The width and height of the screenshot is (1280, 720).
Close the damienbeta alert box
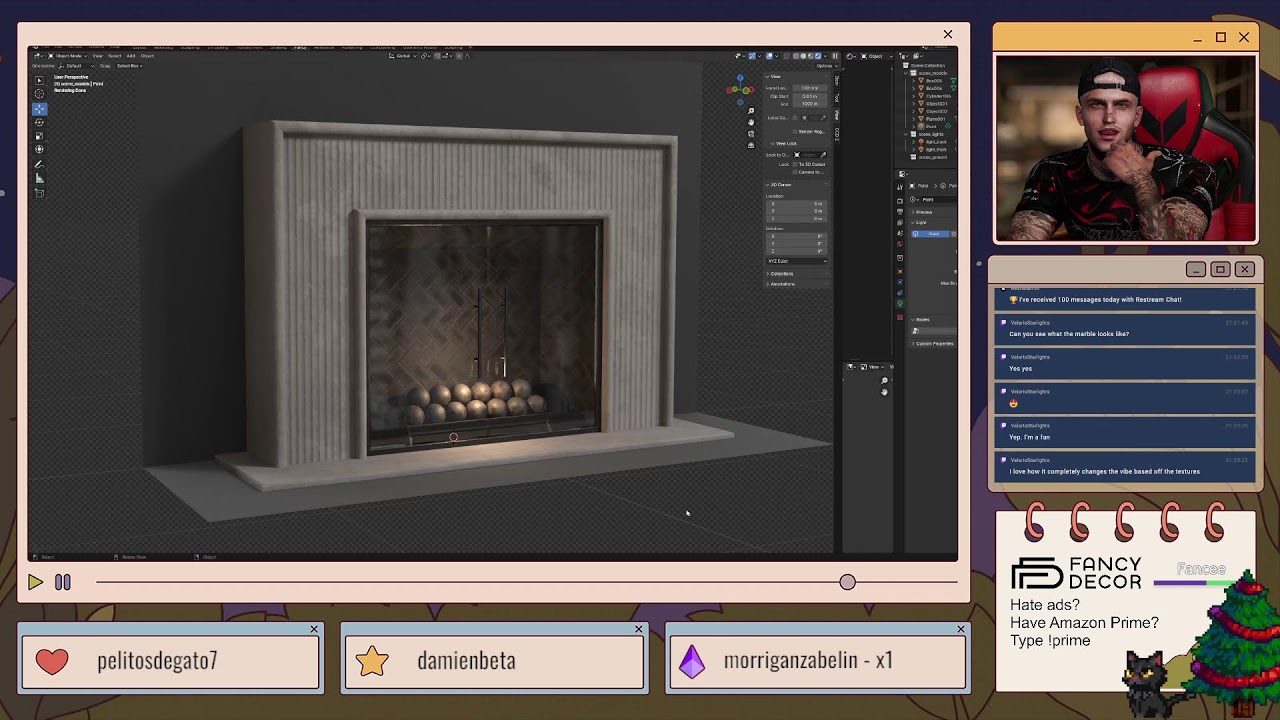(x=639, y=629)
